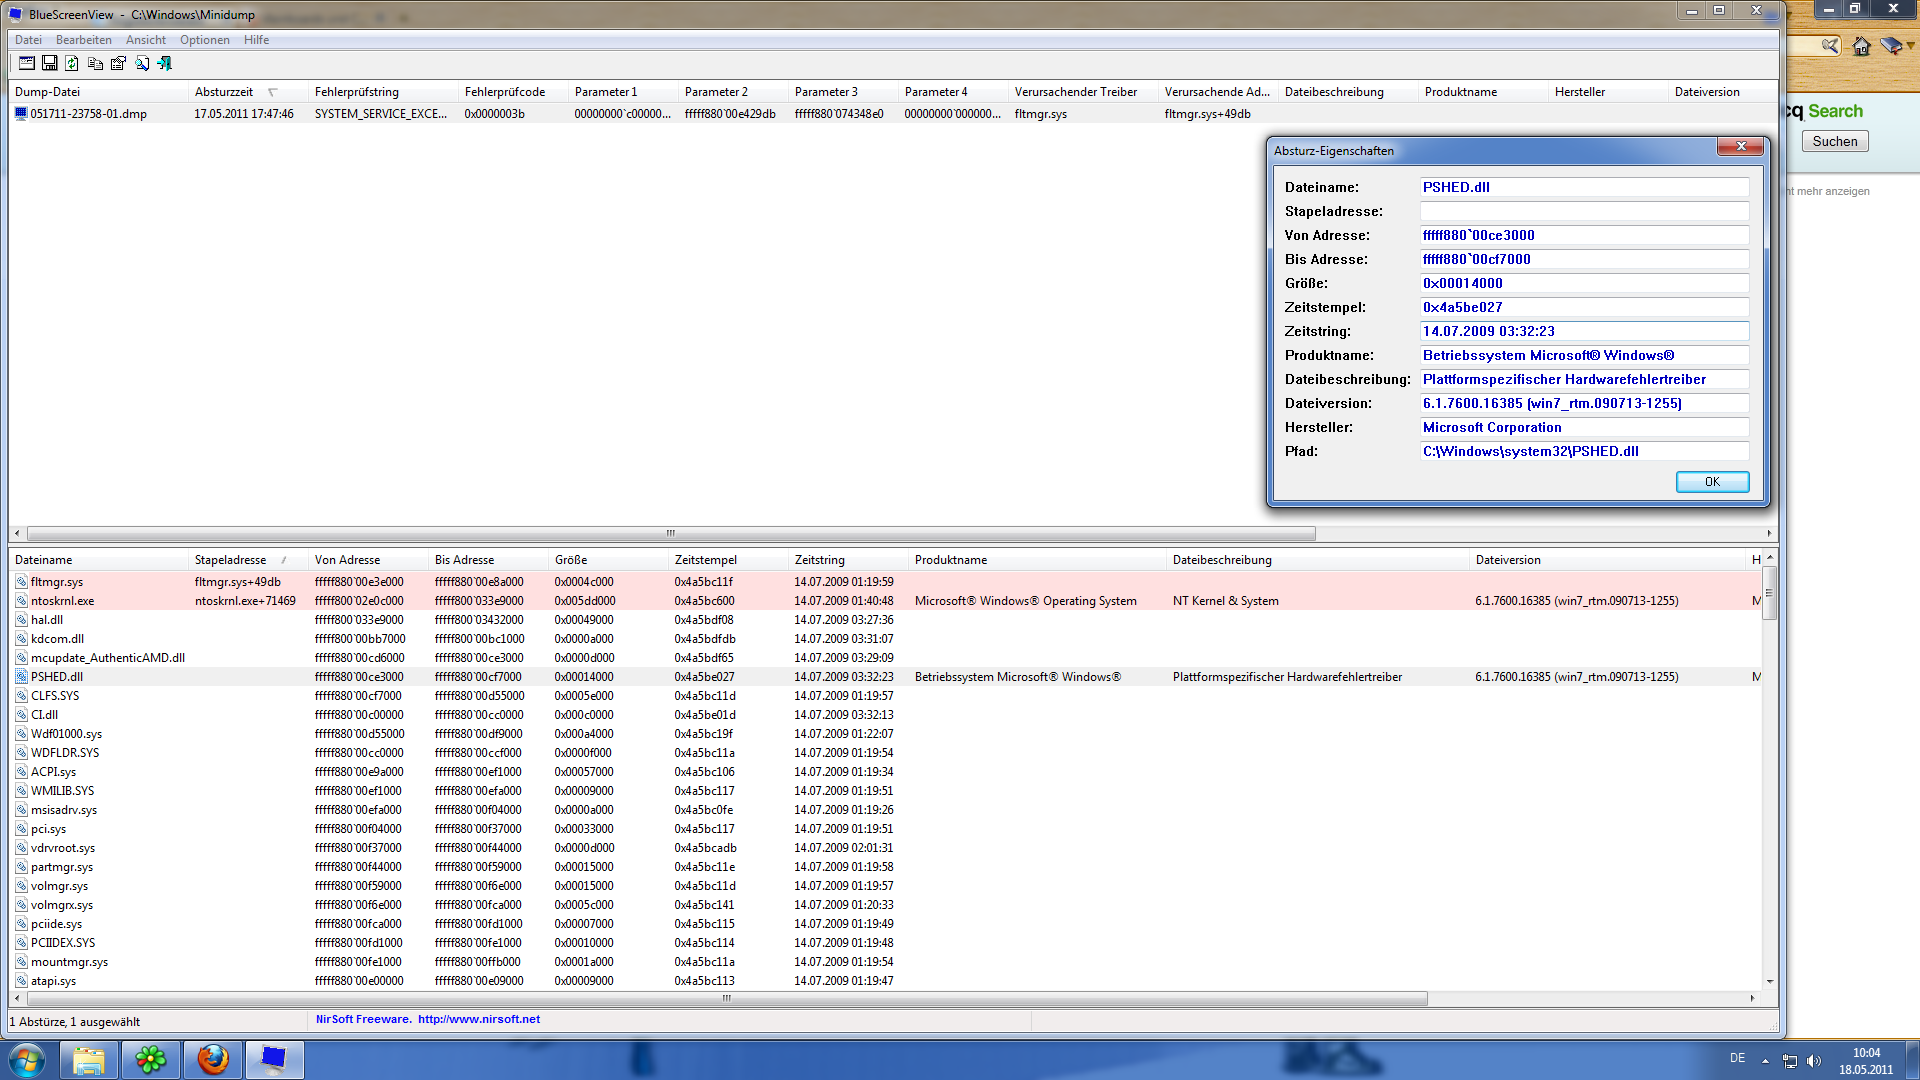Click the Properties toolbar icon
Image resolution: width=1920 pixels, height=1080 pixels.
[x=118, y=63]
